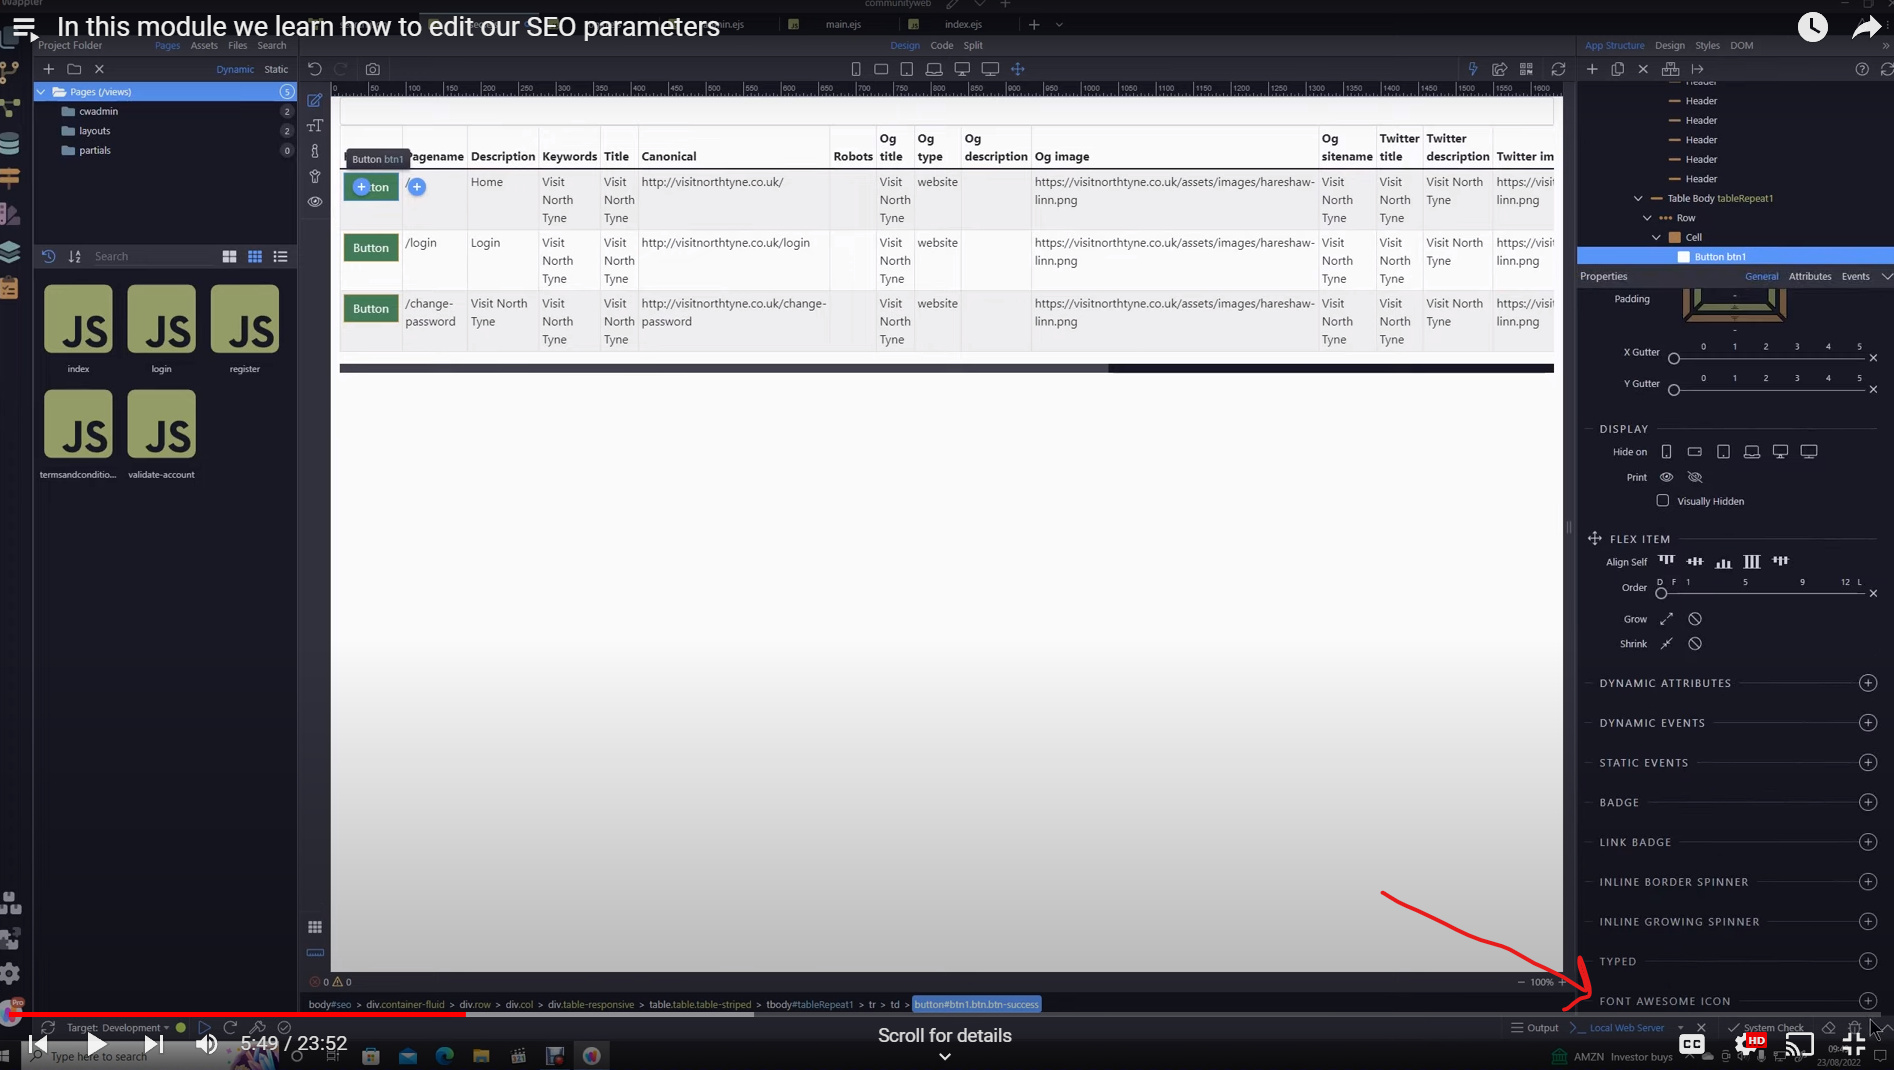Image resolution: width=1894 pixels, height=1070 pixels.
Task: Switch to the Split view tab
Action: coord(972,45)
